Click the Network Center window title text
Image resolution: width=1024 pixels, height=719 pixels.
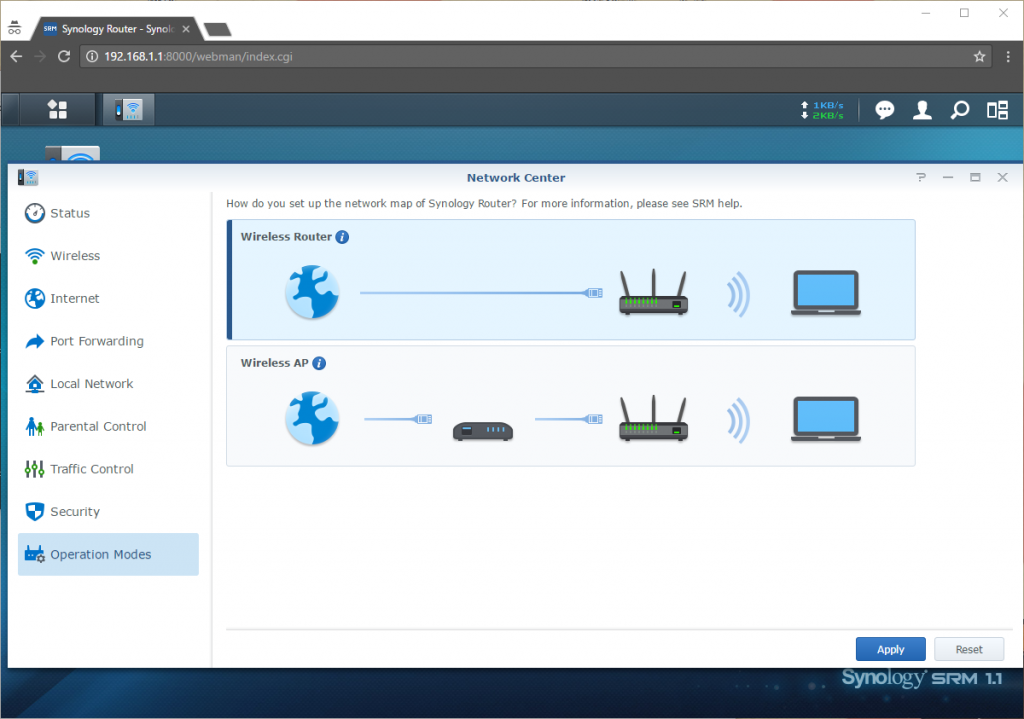coord(516,178)
